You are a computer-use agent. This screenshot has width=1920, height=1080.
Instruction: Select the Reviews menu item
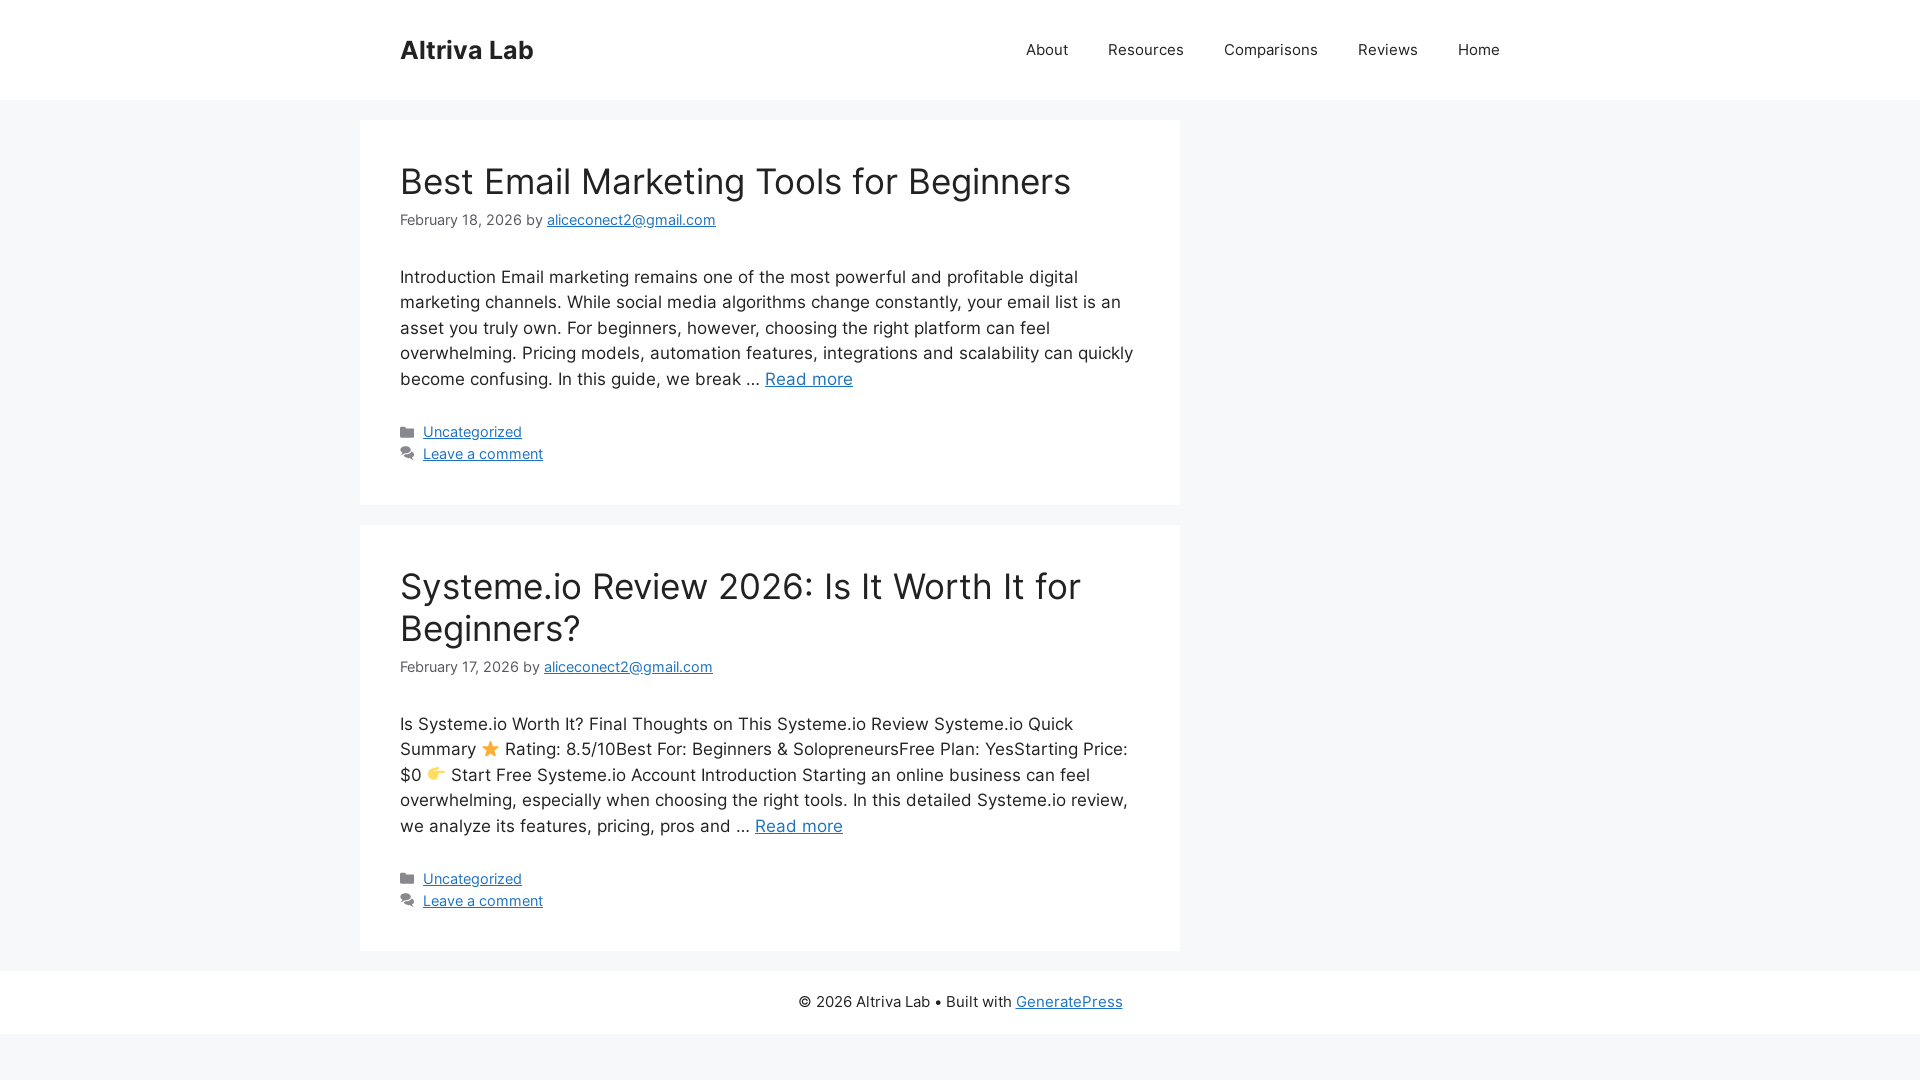coord(1387,50)
